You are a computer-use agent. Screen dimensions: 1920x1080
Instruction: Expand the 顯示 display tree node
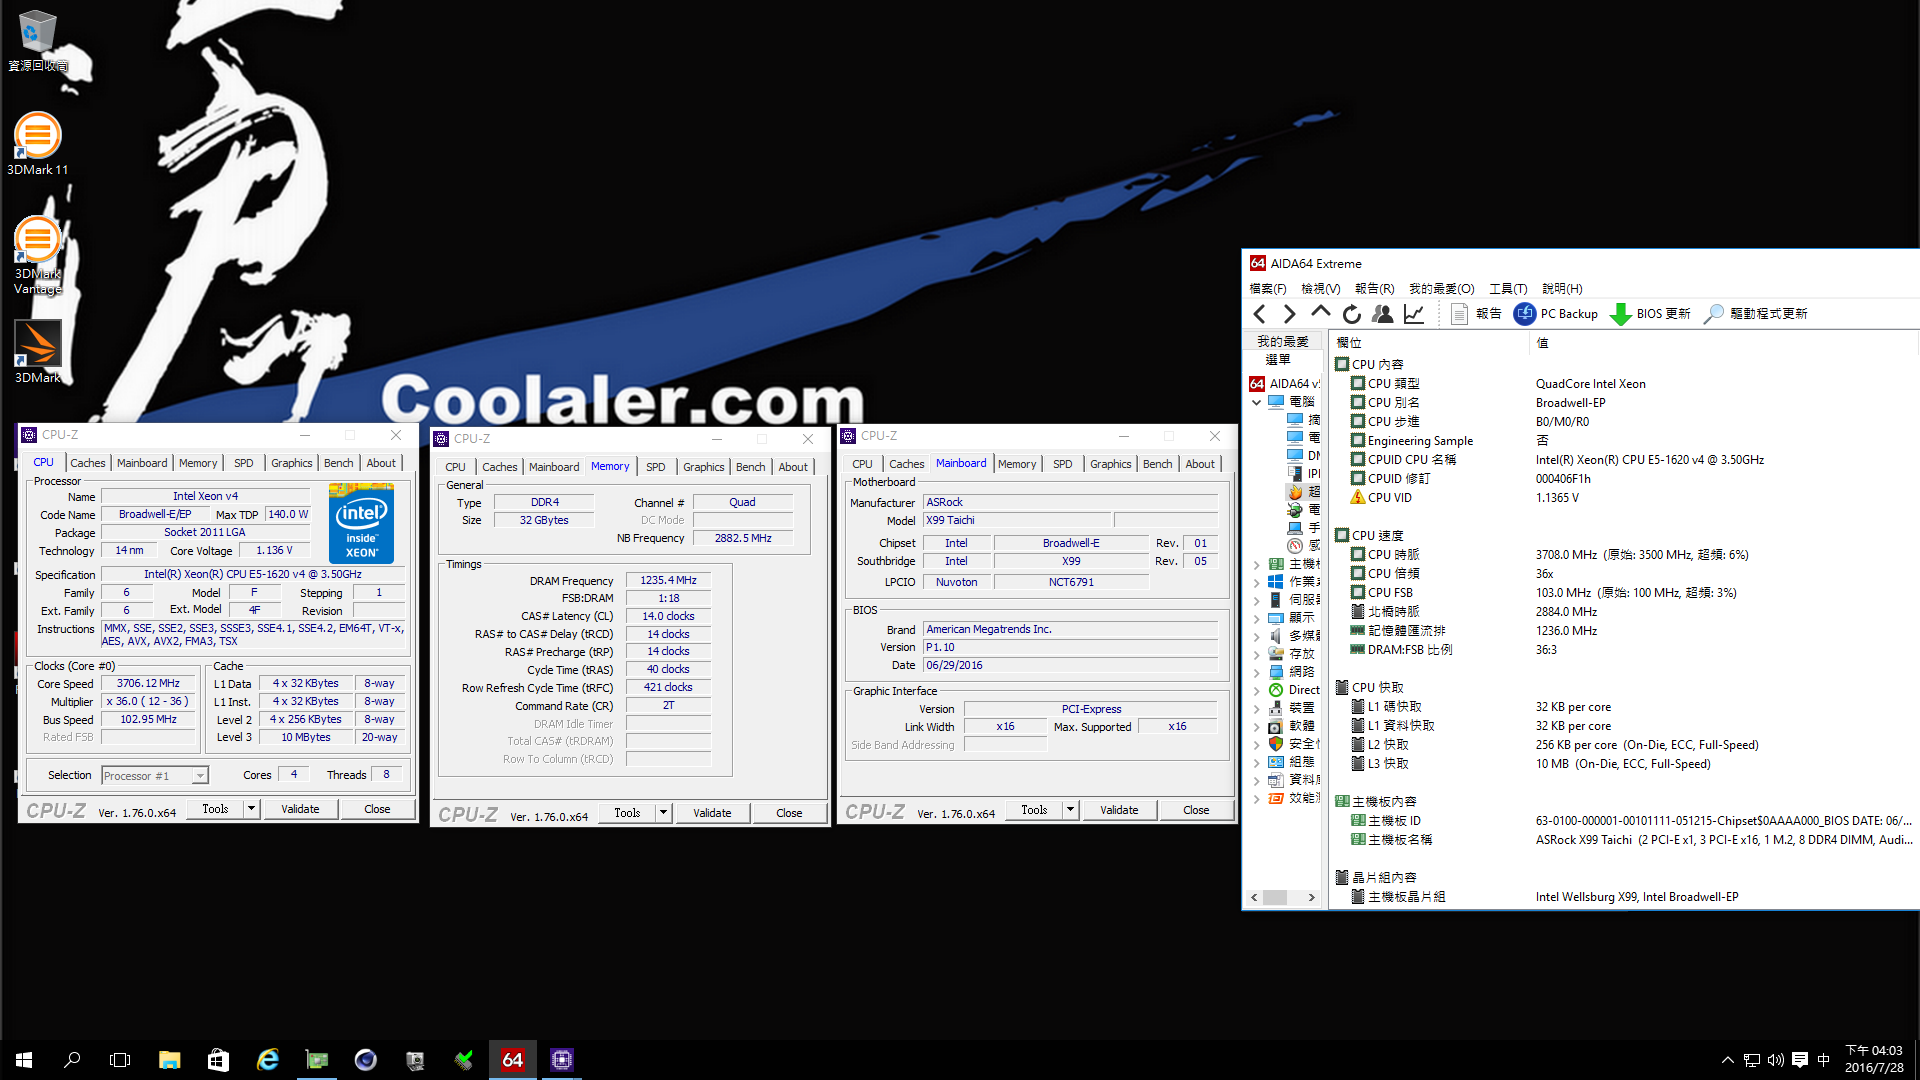[1256, 618]
